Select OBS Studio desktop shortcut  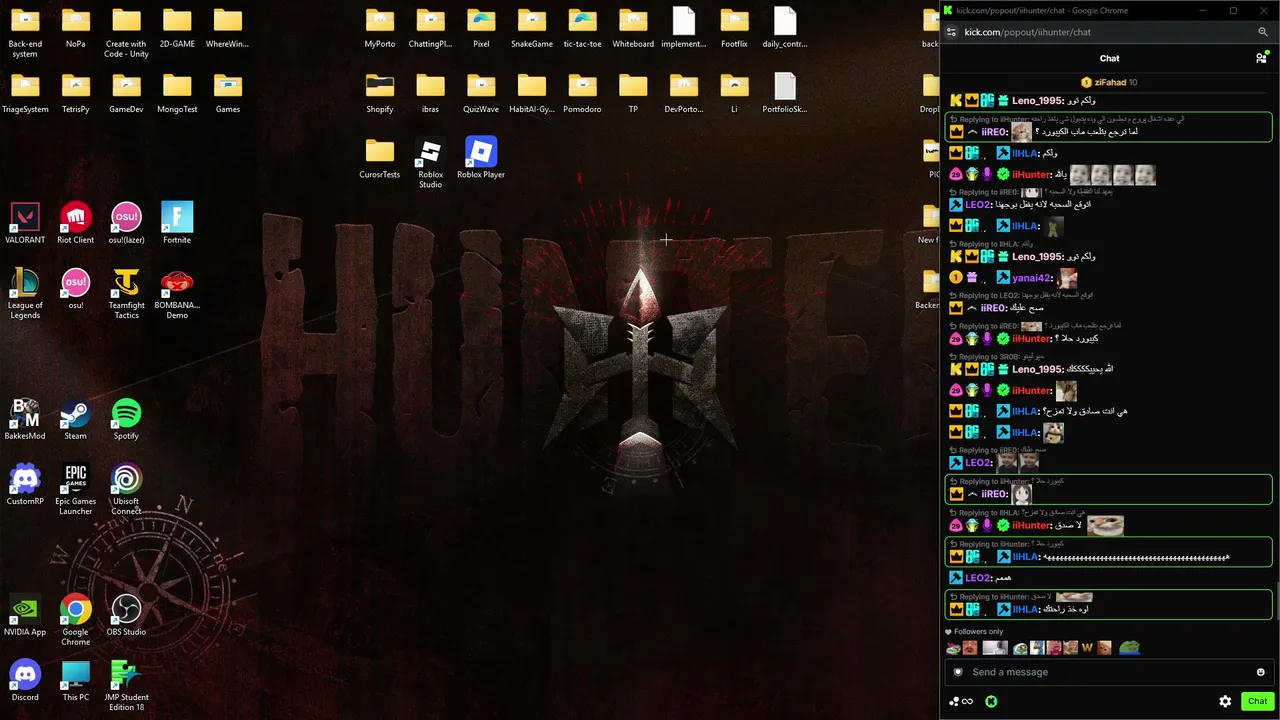pyautogui.click(x=126, y=616)
